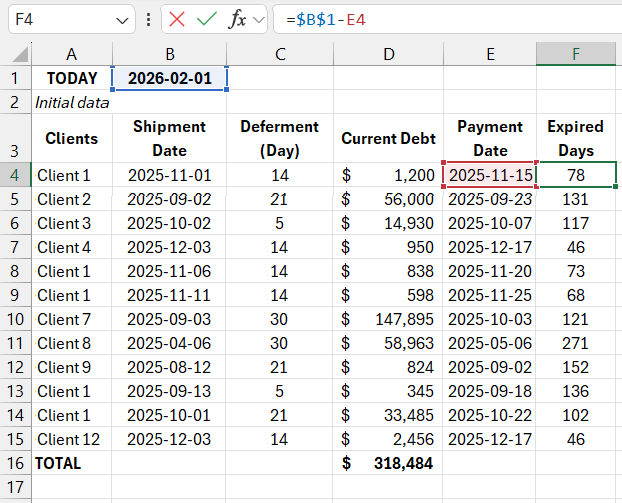This screenshot has height=503, width=622.
Task: Click expired days cell showing 271
Action: tap(576, 343)
